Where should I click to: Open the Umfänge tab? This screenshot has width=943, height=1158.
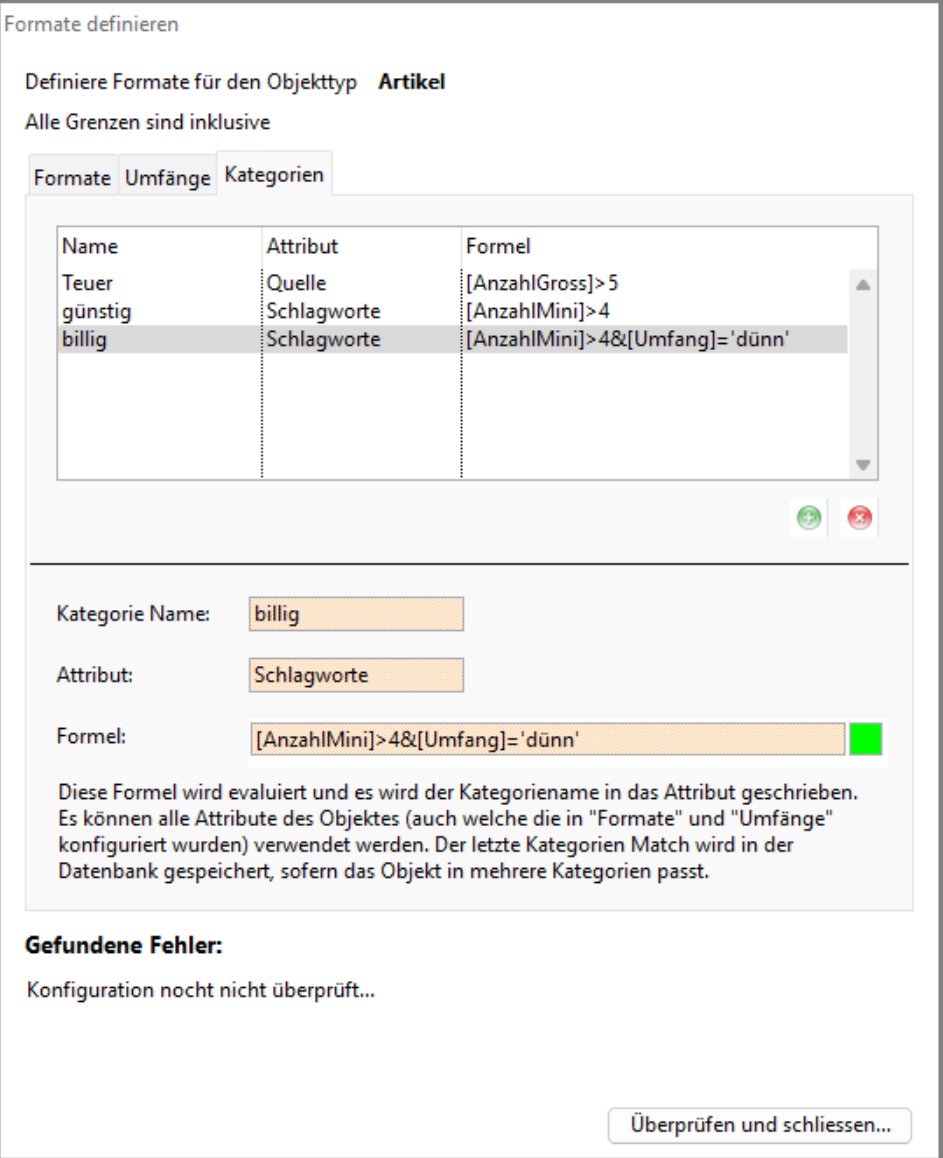(x=167, y=178)
